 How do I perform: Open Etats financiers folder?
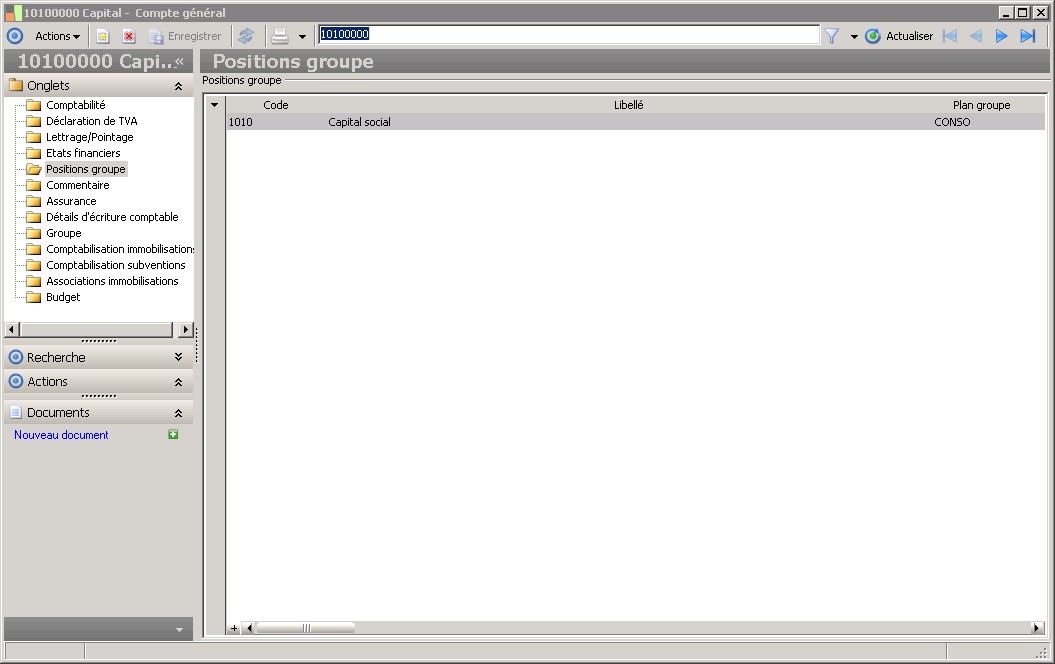tap(83, 153)
